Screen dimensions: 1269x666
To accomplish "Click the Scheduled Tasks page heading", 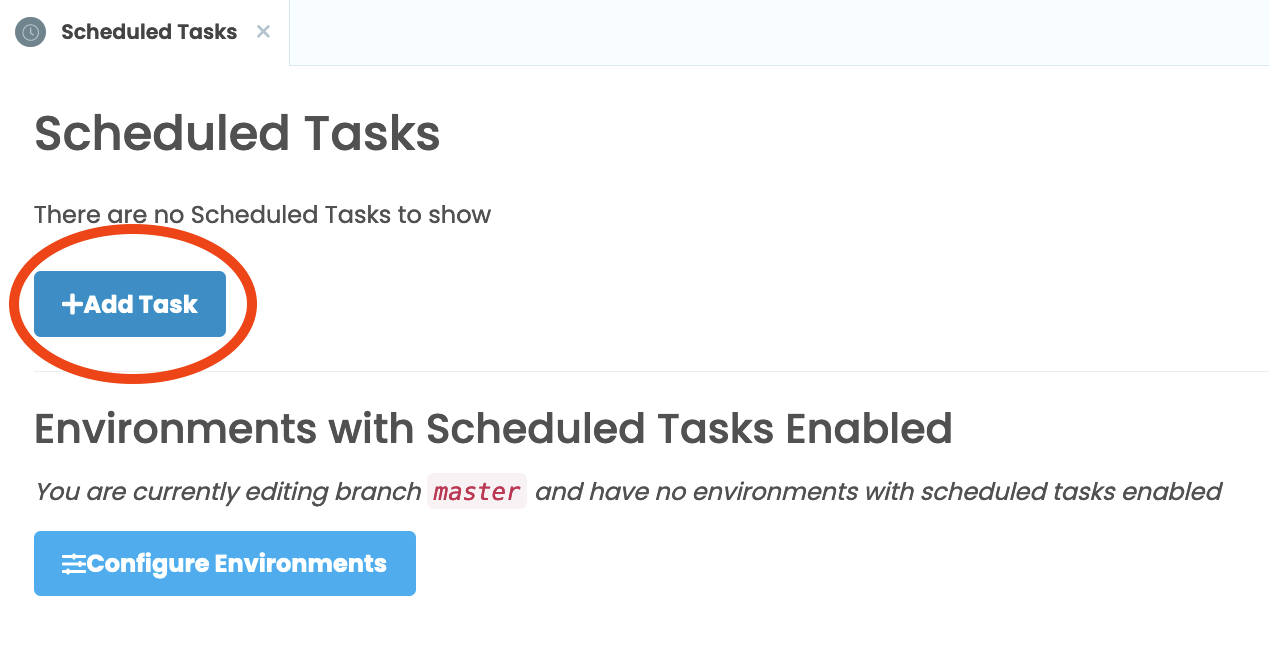I will (x=237, y=133).
